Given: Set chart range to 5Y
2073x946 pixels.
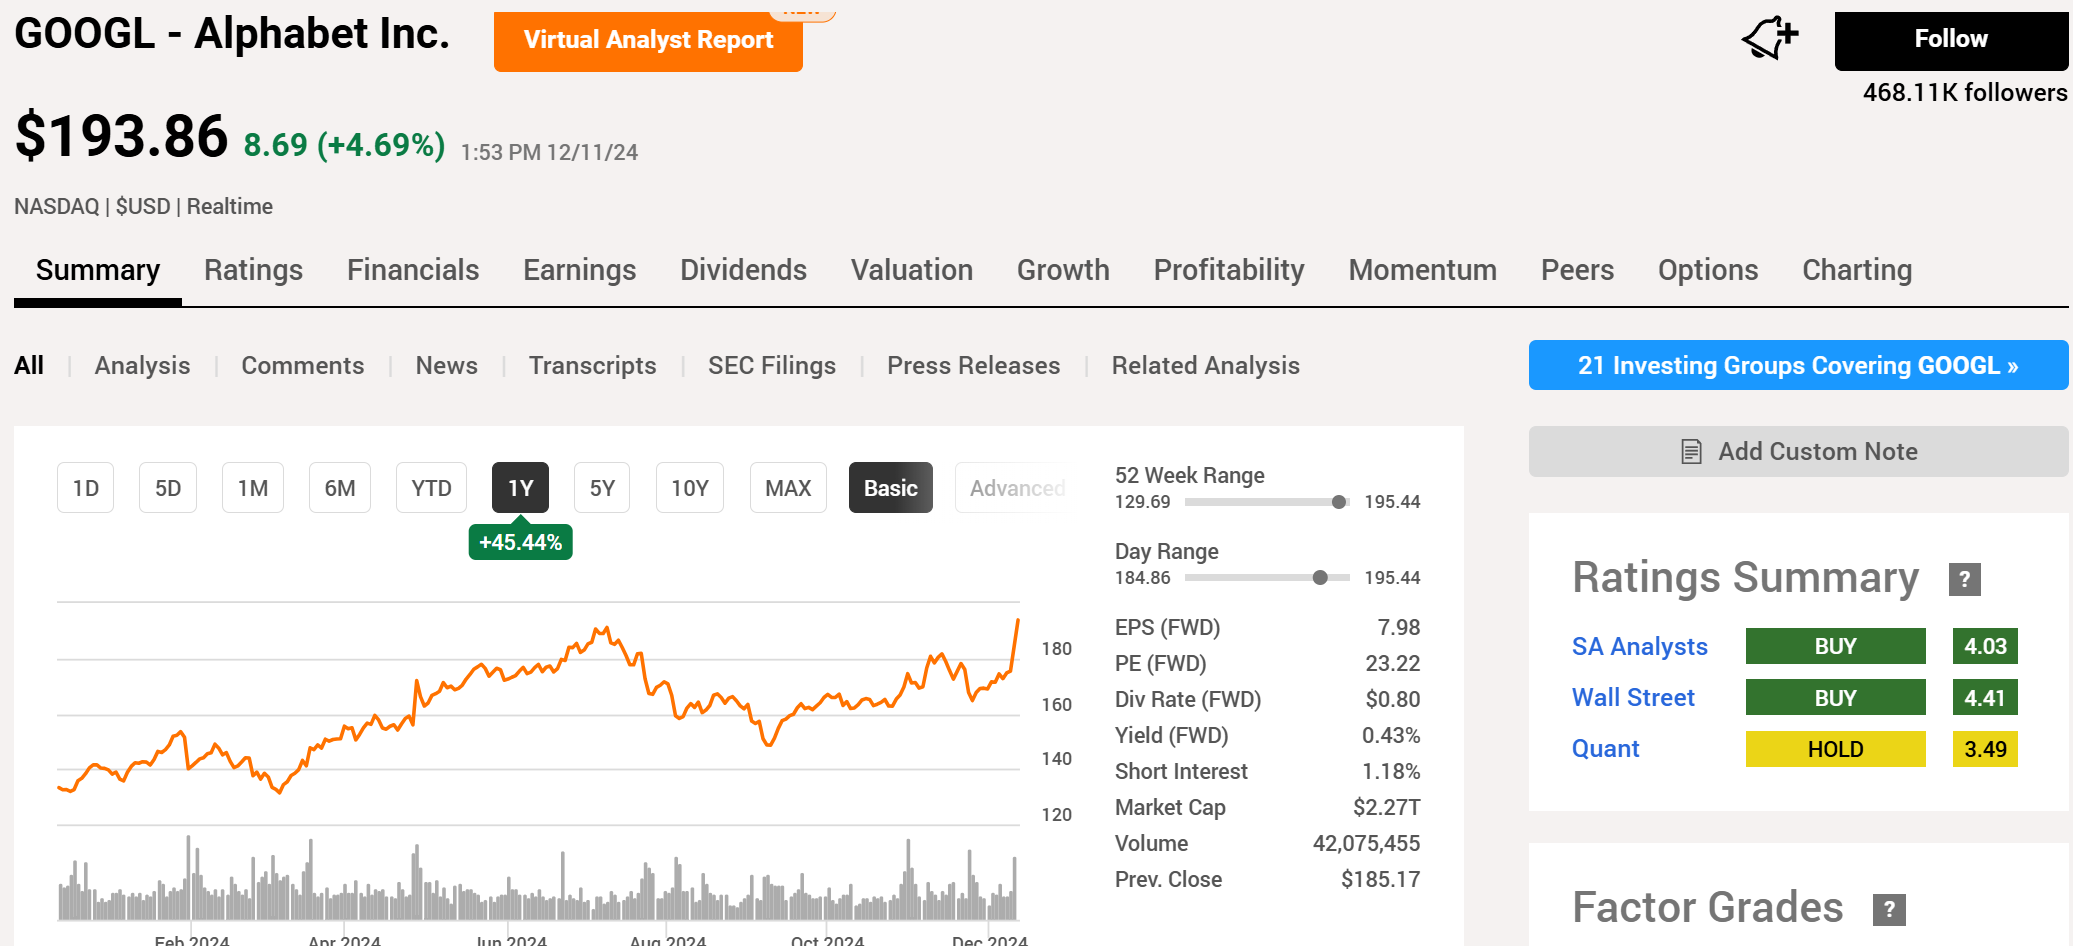Looking at the screenshot, I should pyautogui.click(x=602, y=488).
